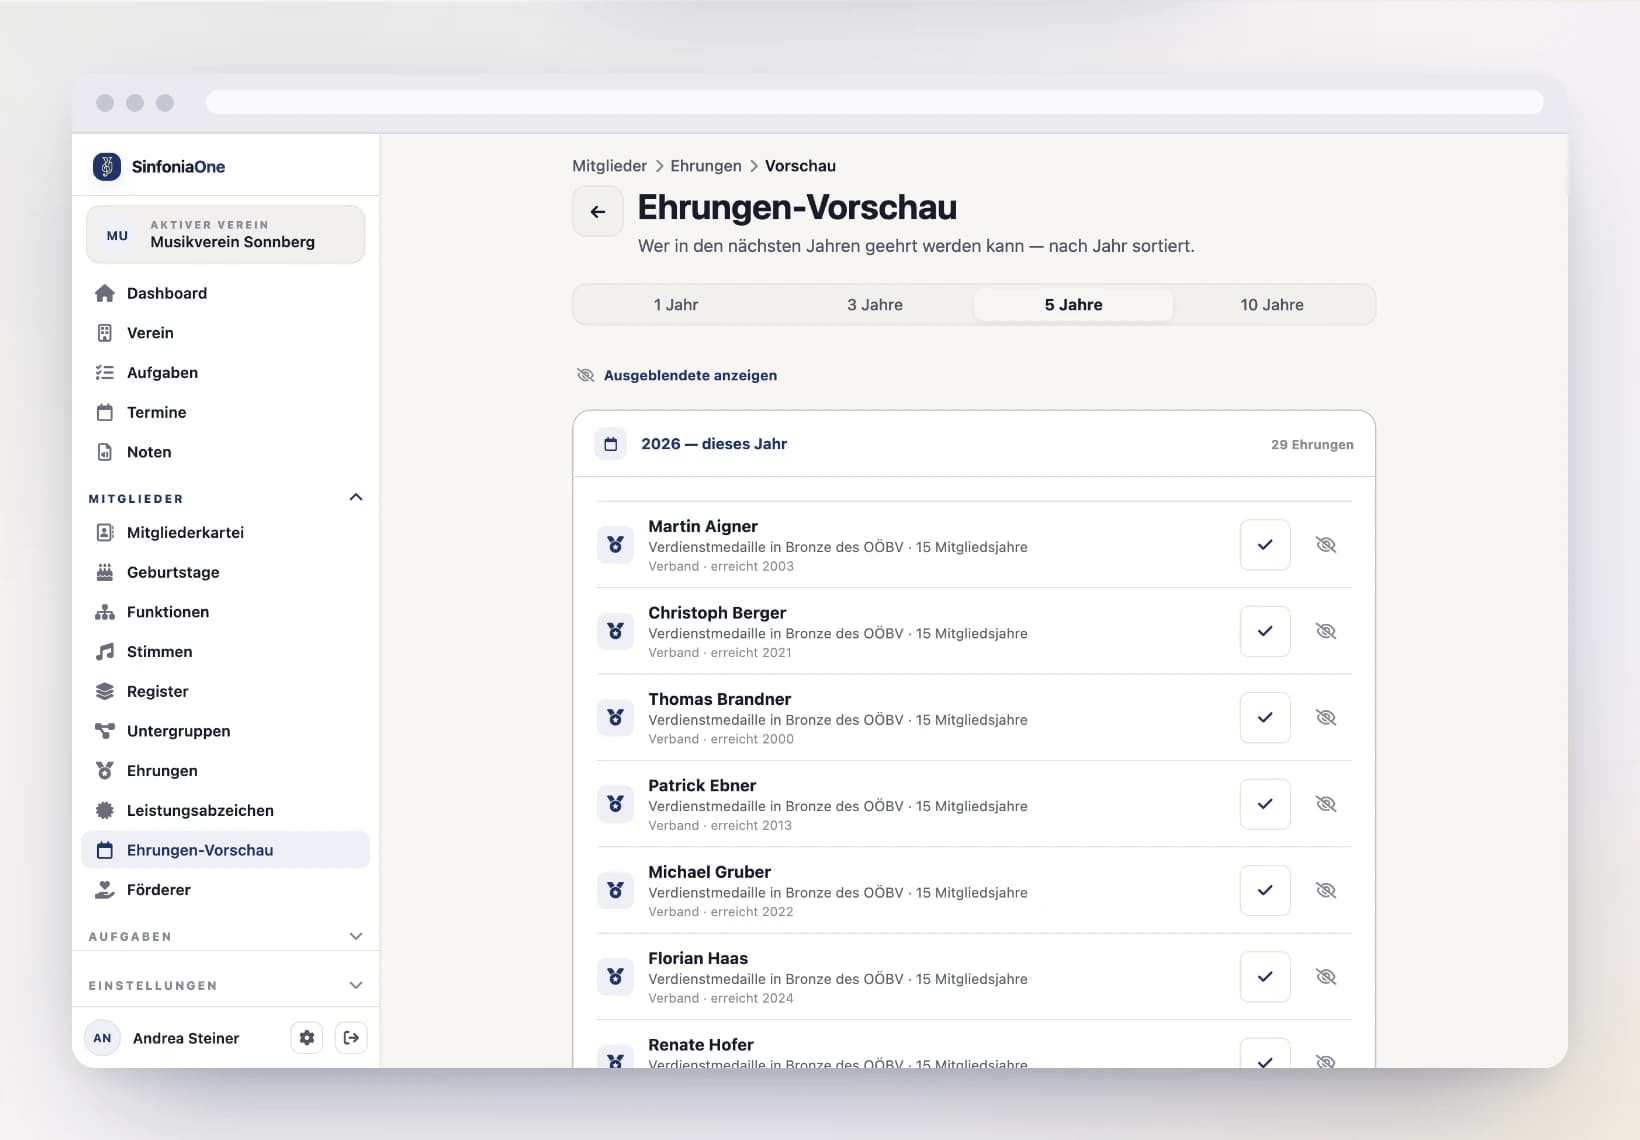Open Mitglieder breadcrumb link
The image size is (1640, 1140).
[x=609, y=166]
